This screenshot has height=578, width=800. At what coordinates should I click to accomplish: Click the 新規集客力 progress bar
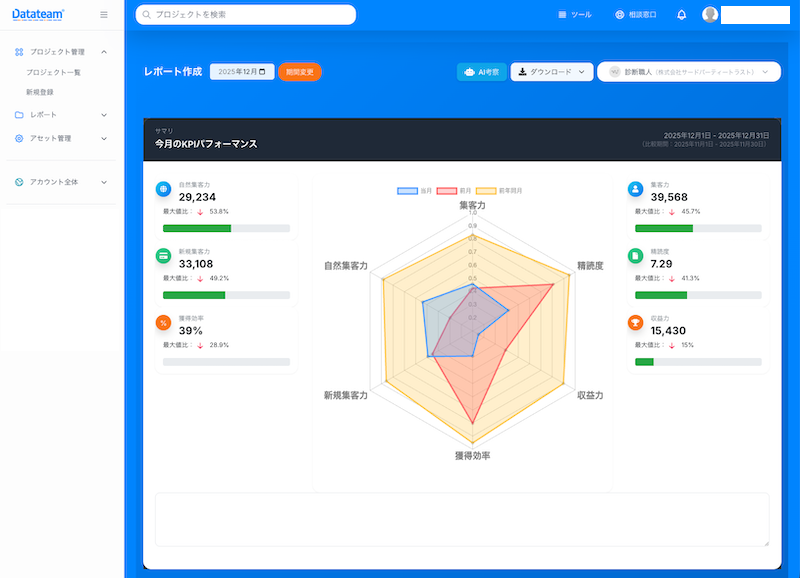click(x=227, y=295)
